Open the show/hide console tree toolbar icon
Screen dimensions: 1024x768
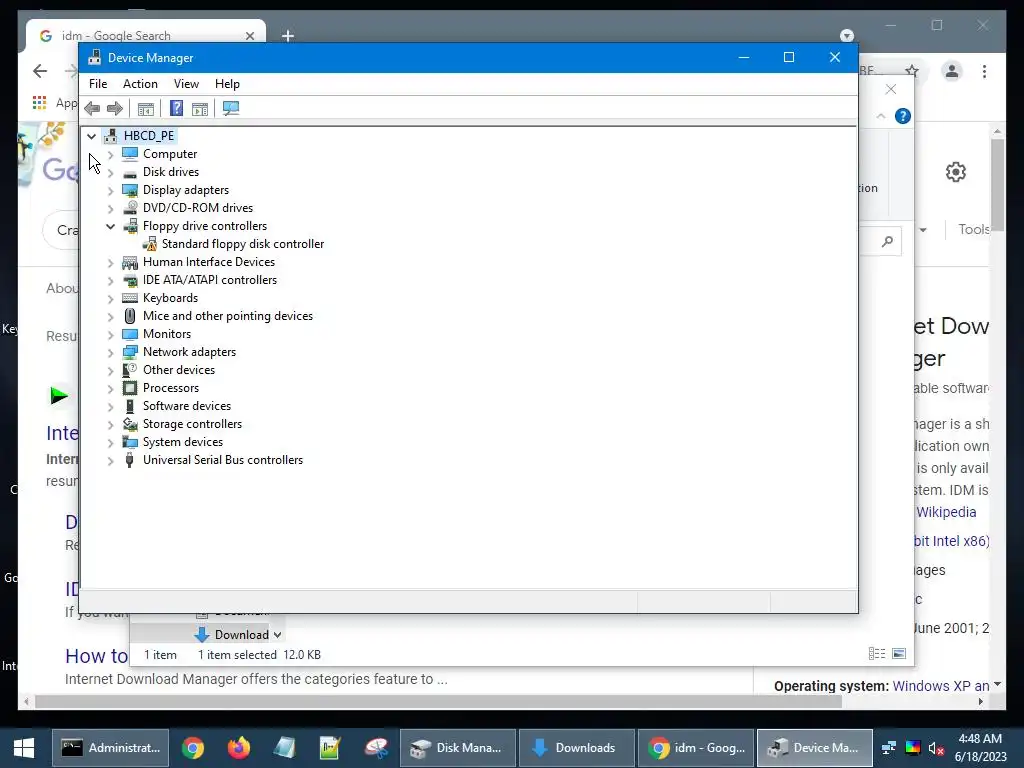(x=146, y=108)
